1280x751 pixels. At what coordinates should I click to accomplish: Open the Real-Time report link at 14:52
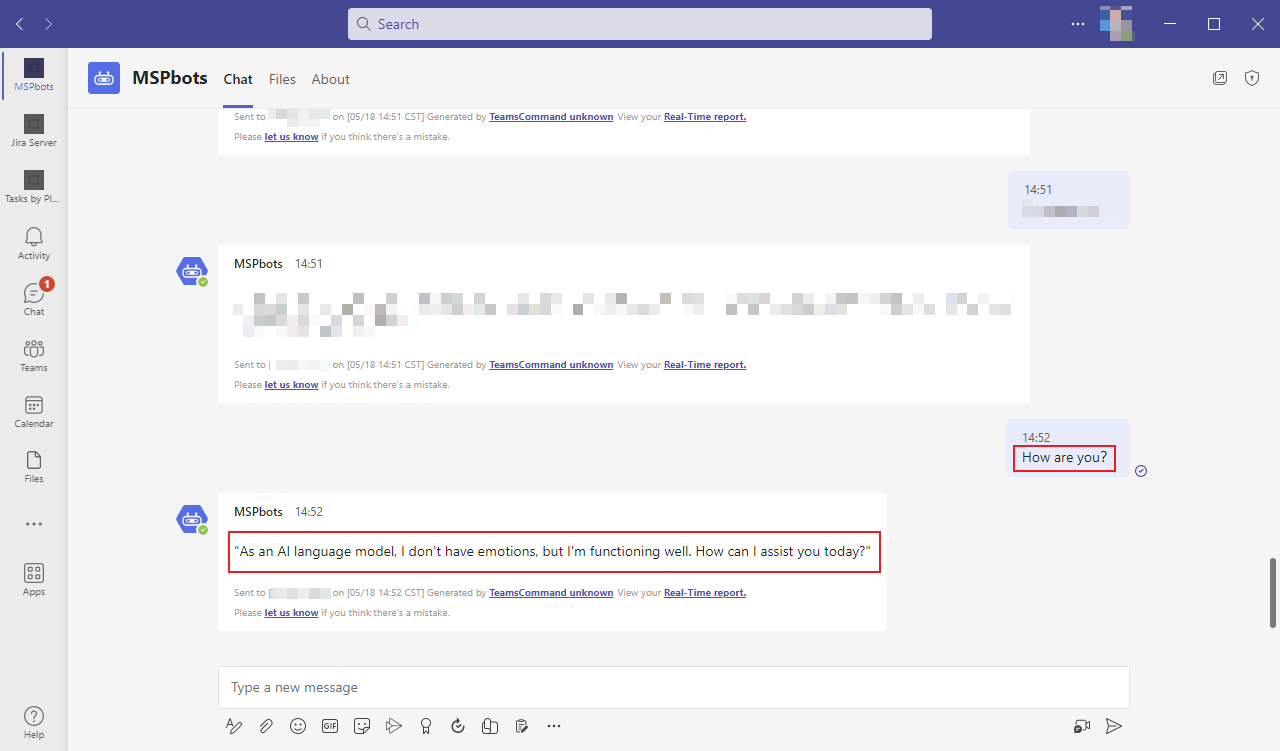[704, 592]
